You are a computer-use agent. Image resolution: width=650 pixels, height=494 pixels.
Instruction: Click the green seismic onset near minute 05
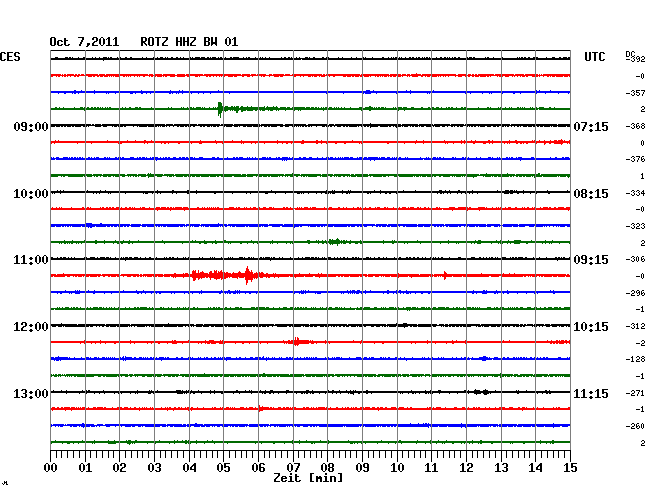(x=220, y=109)
